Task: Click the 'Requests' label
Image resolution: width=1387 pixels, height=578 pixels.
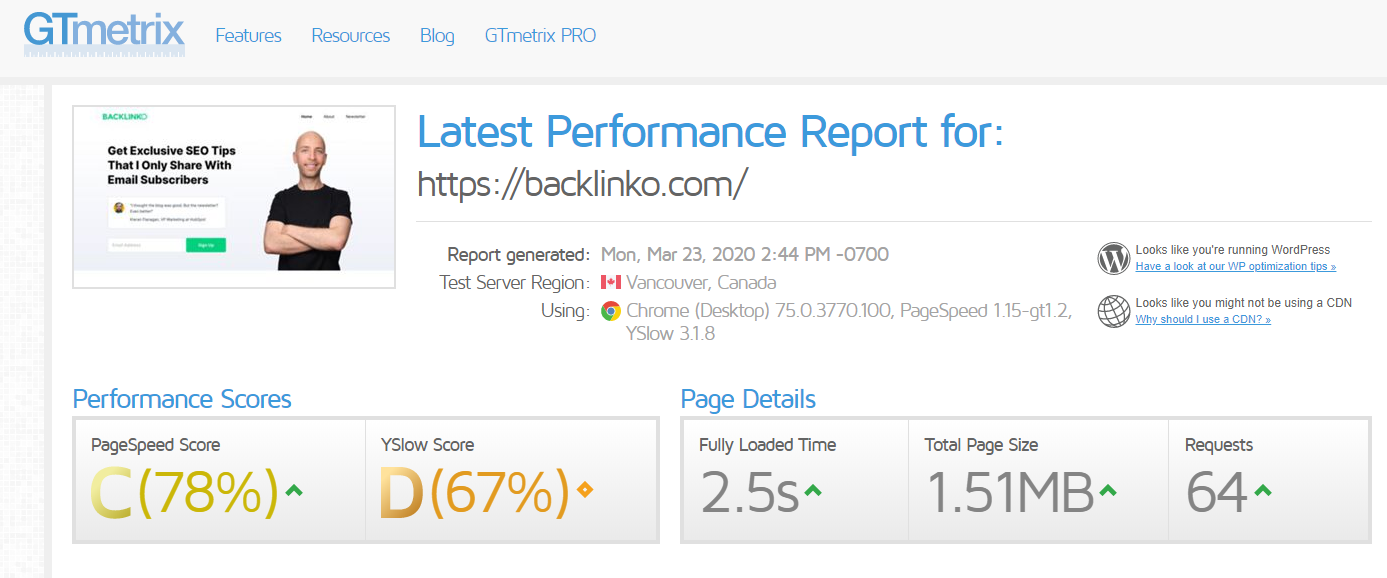Action: coord(1219,445)
